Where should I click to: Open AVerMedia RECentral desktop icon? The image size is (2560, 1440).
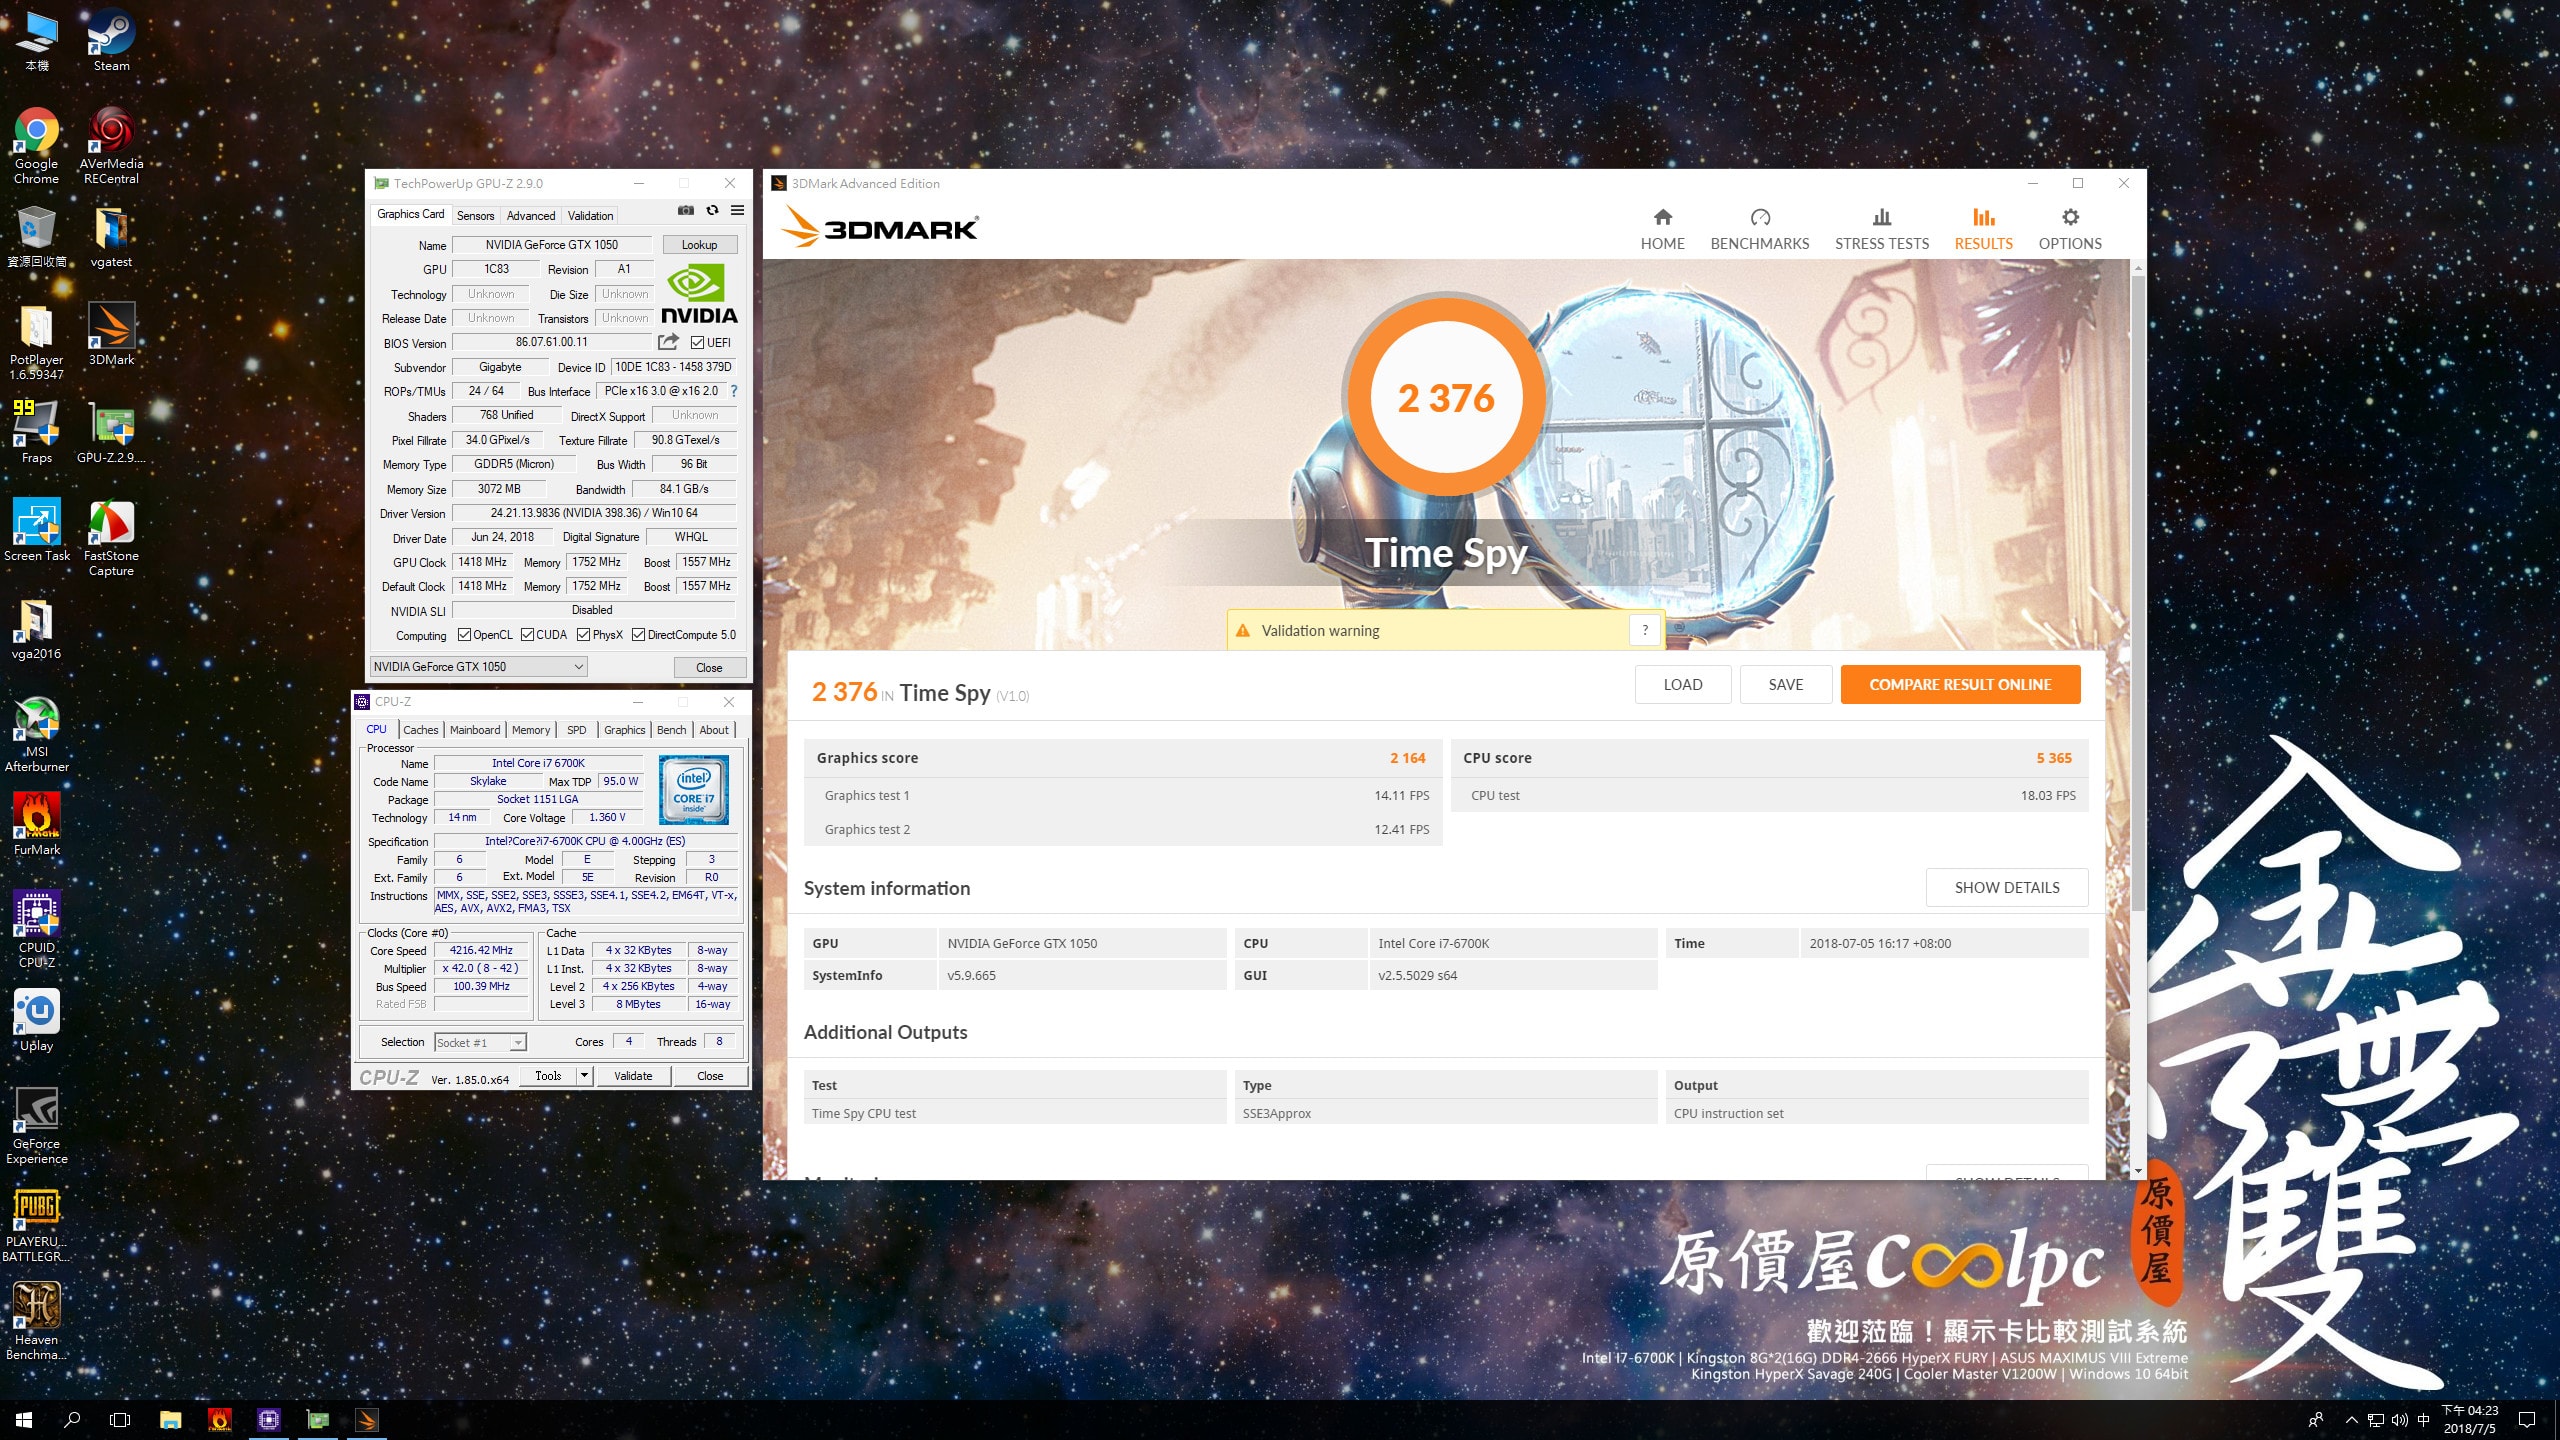111,146
